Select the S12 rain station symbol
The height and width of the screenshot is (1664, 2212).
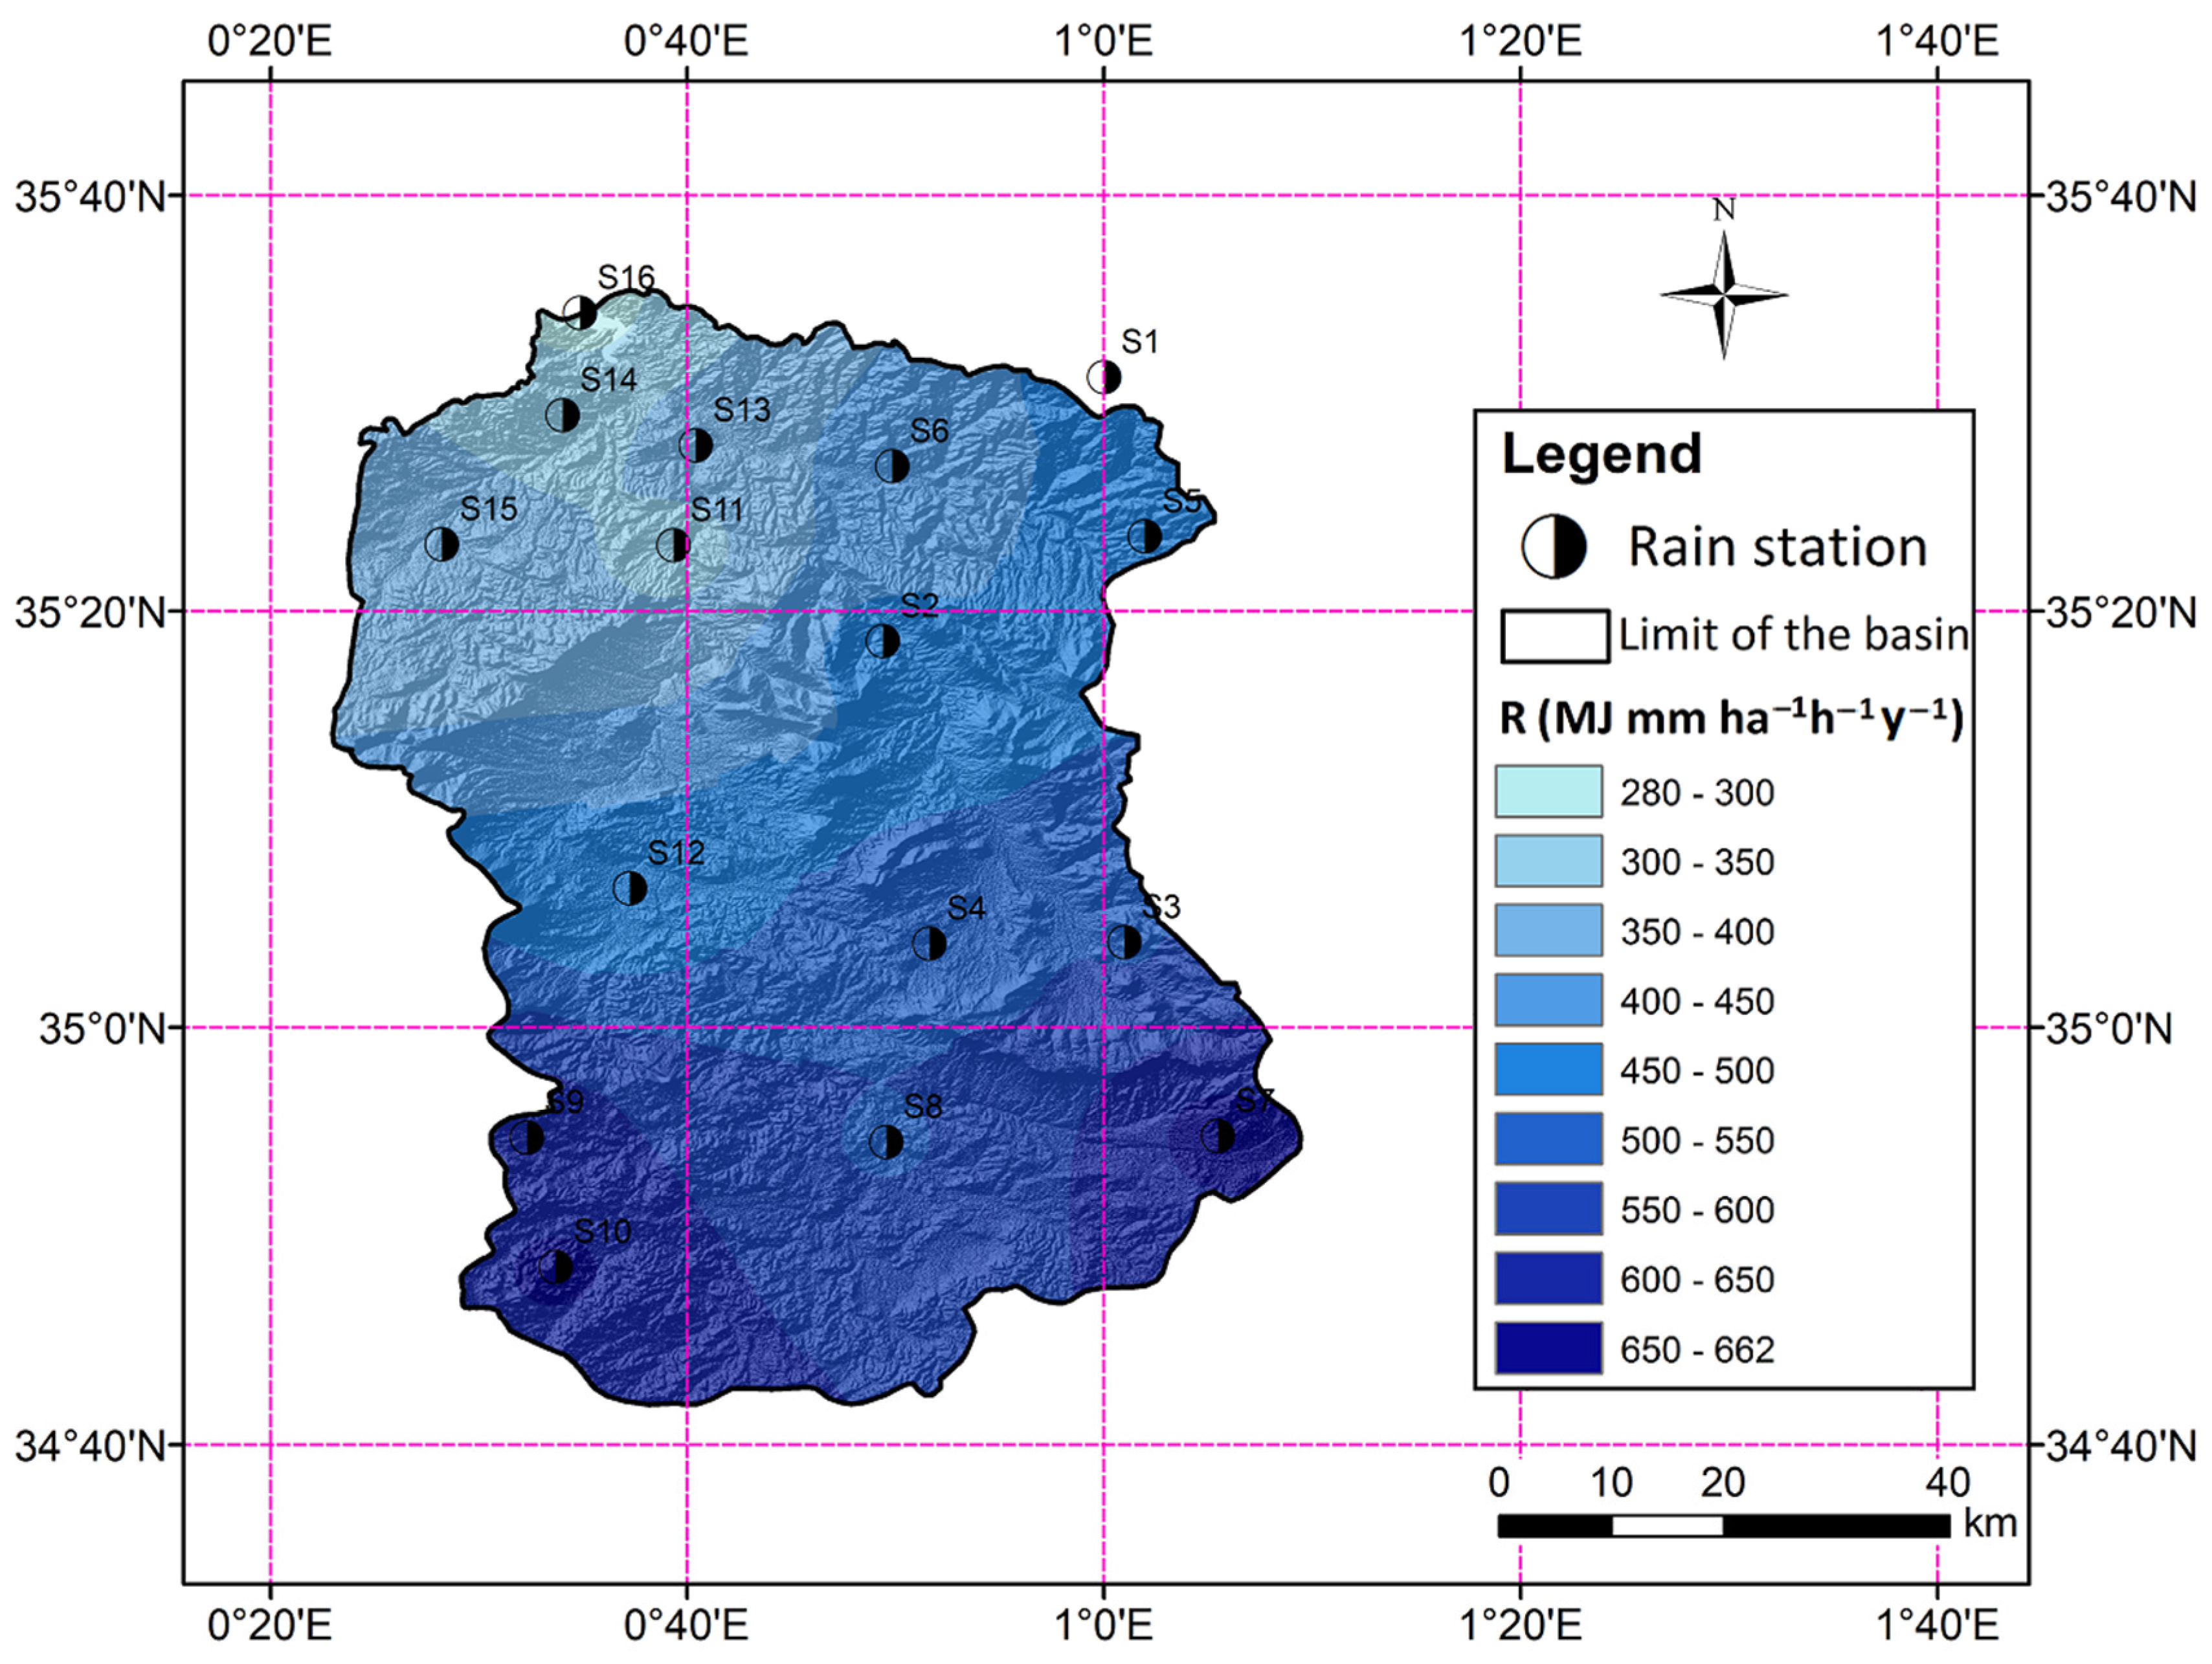point(629,888)
